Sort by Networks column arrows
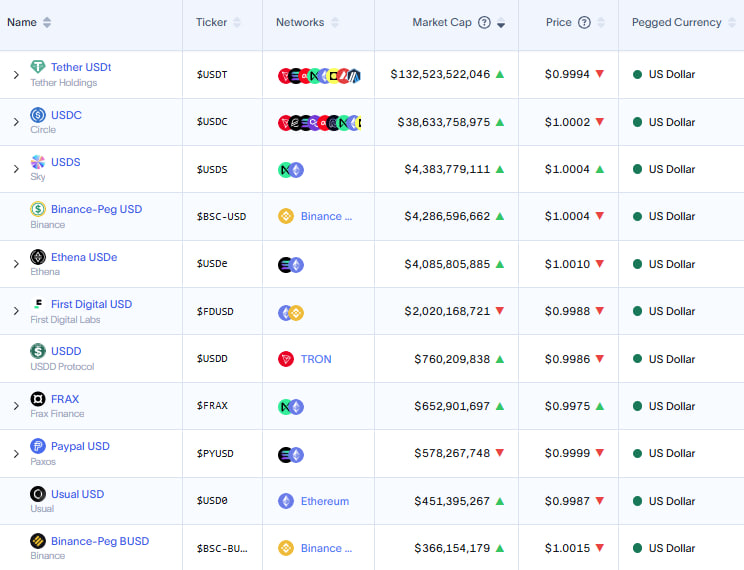The height and width of the screenshot is (570, 744). (x=335, y=22)
